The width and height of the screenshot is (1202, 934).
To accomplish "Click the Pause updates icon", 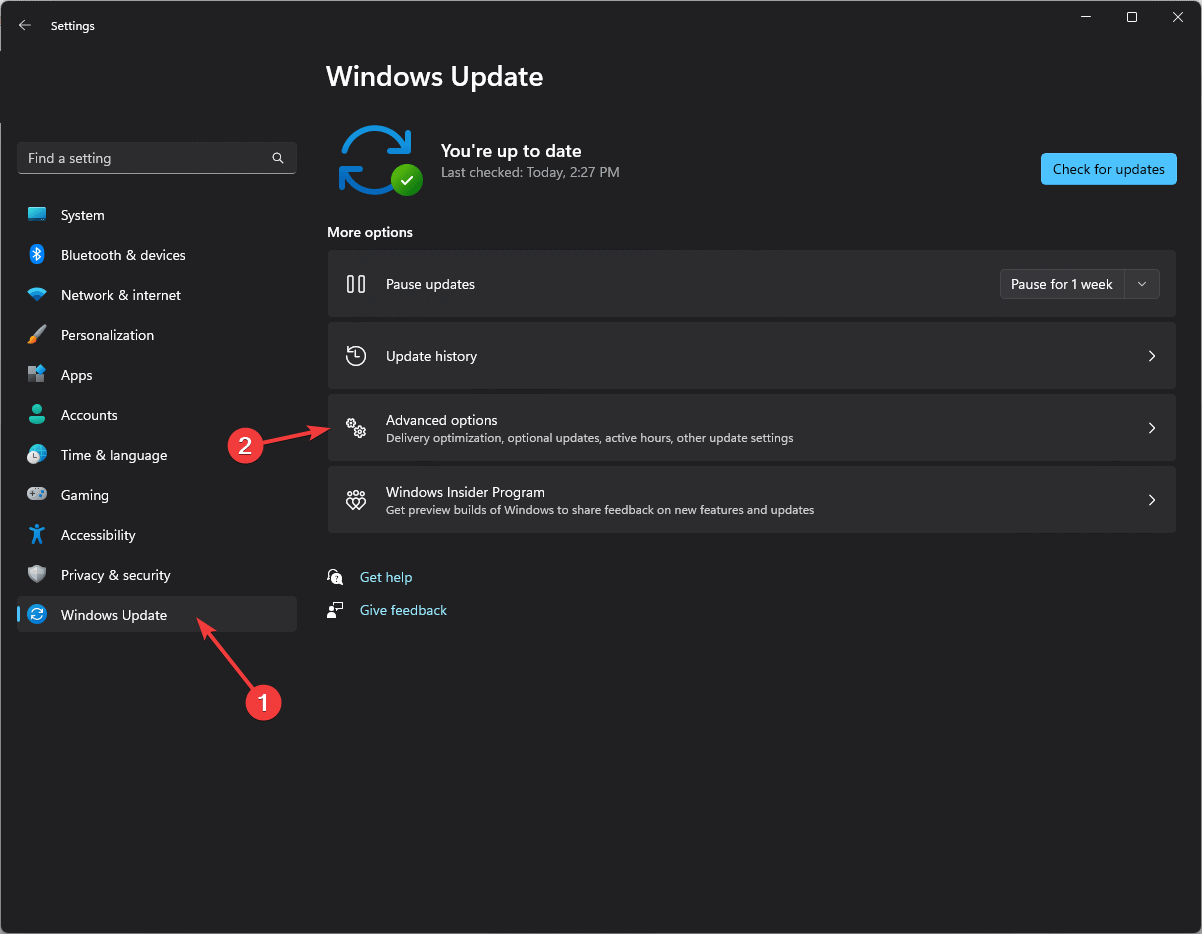I will point(356,283).
